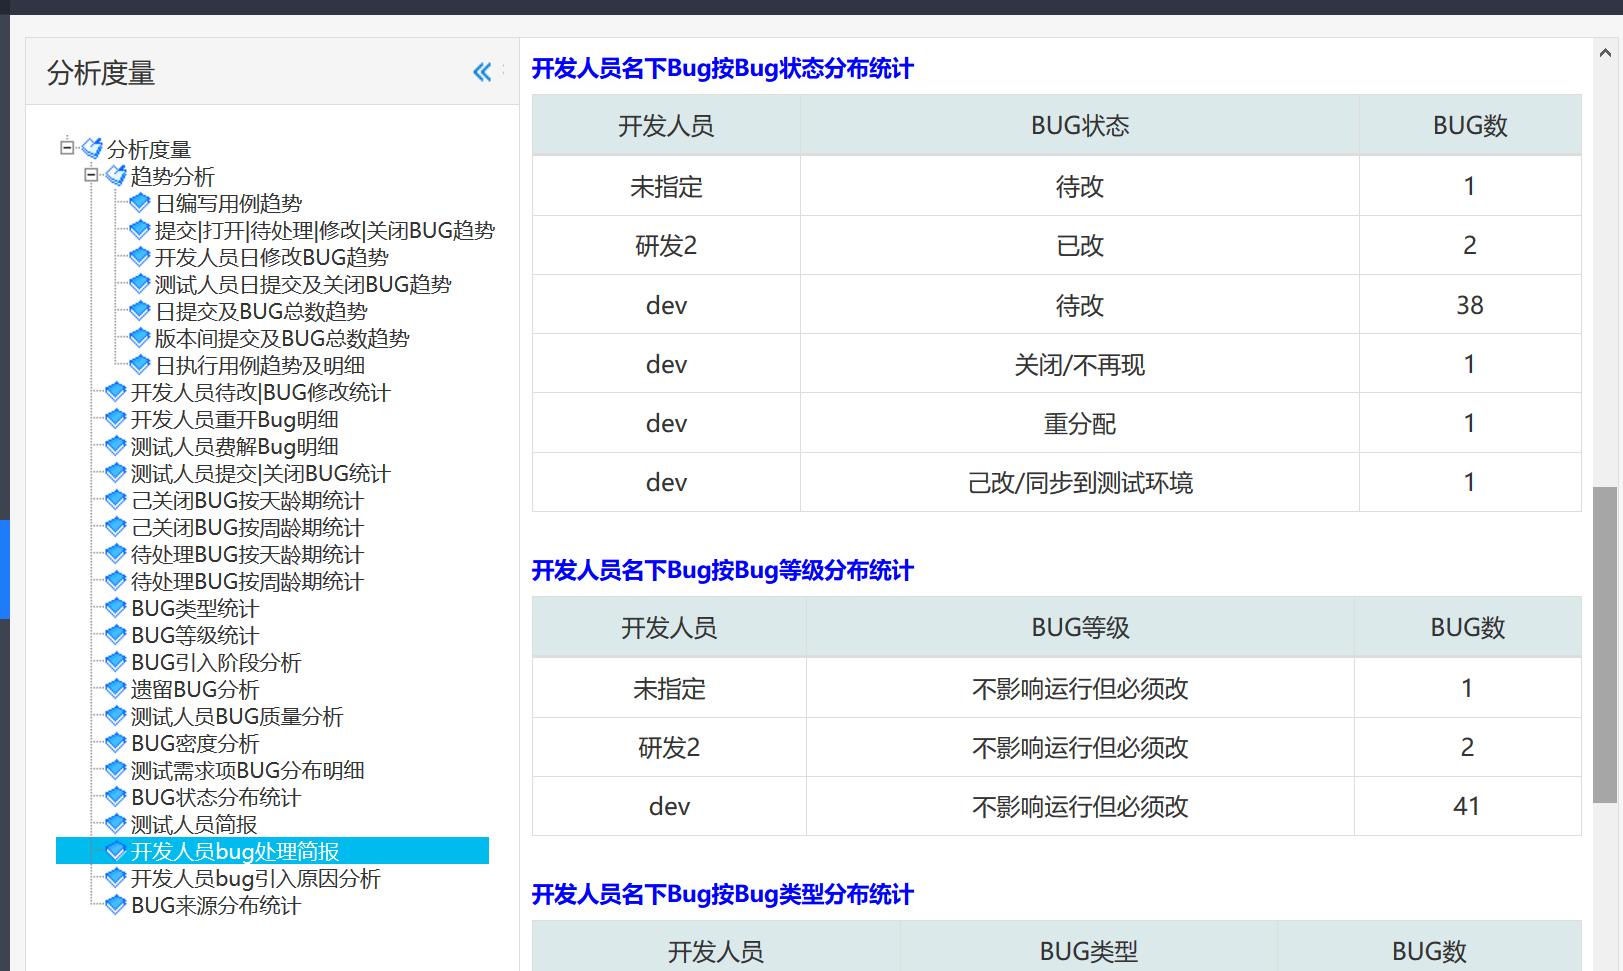Select the icon next to 遗留BUG分析
1623x971 pixels.
[114, 690]
